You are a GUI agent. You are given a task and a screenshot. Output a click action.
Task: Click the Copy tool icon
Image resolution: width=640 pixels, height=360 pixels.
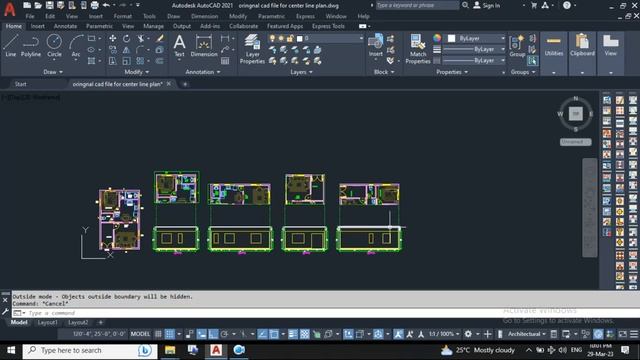113,50
